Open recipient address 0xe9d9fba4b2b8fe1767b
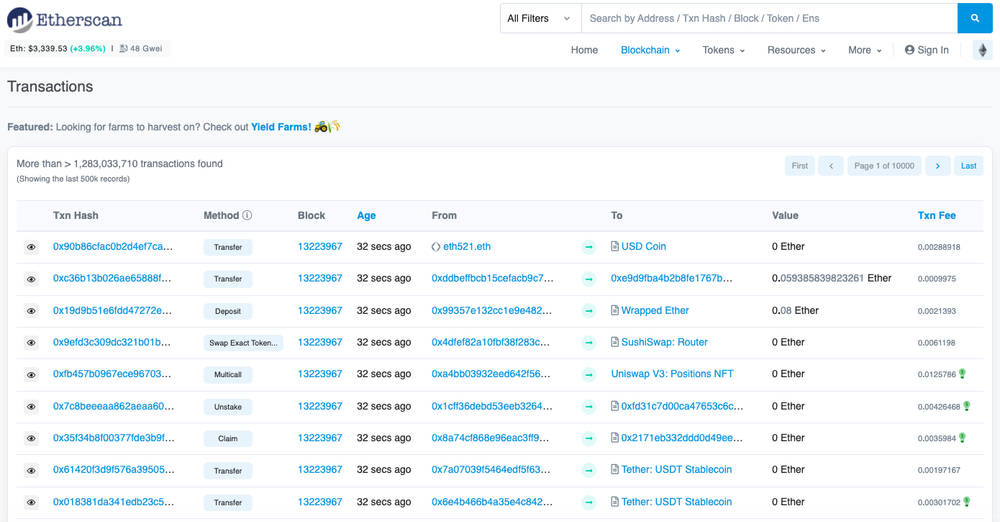1000x522 pixels. pyautogui.click(x=672, y=278)
